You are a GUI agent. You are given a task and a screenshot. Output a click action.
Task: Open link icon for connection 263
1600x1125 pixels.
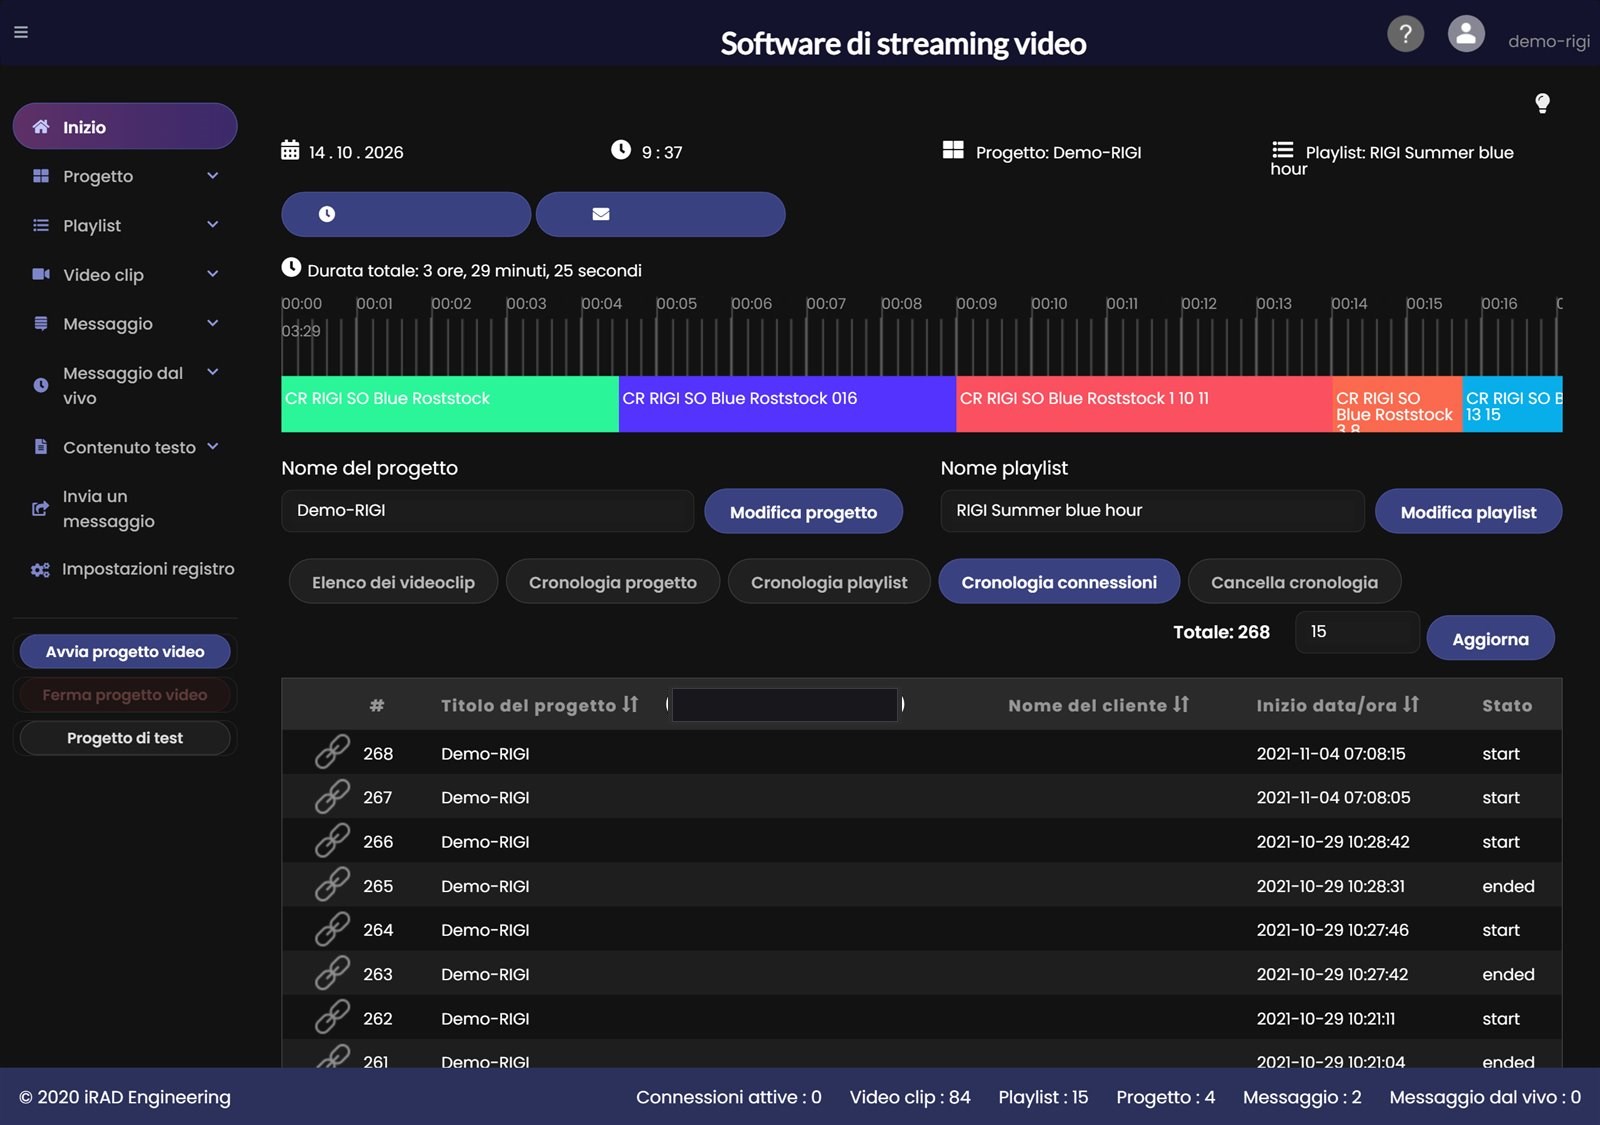tap(332, 973)
